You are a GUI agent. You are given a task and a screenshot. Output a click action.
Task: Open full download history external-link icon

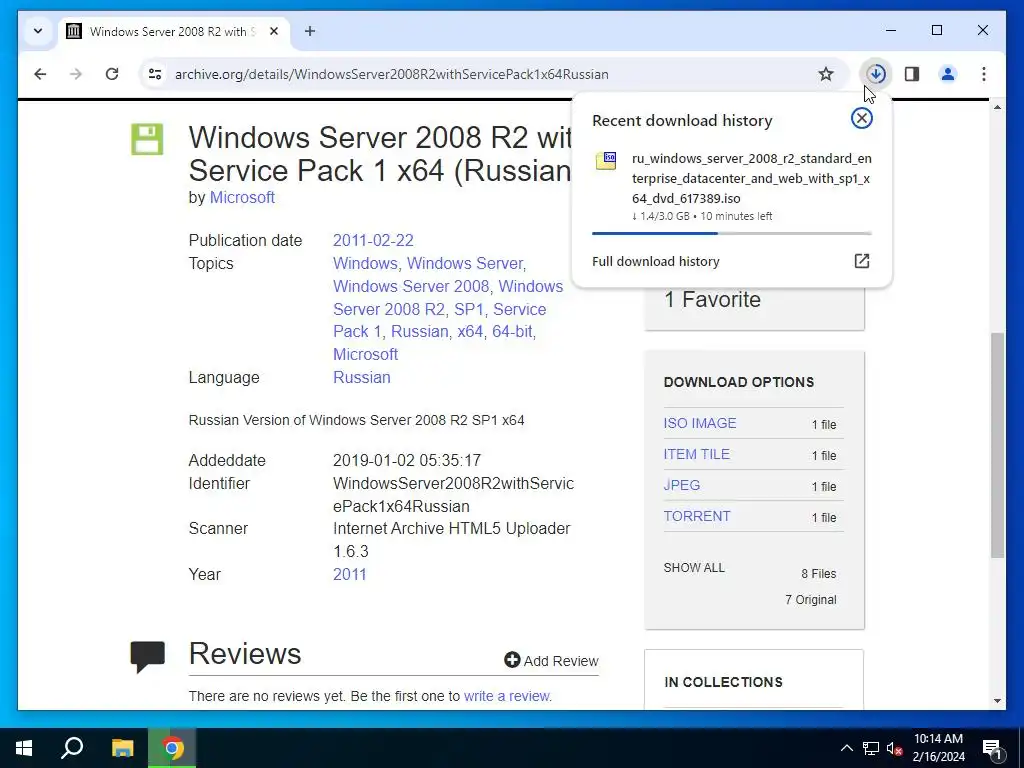coord(861,261)
